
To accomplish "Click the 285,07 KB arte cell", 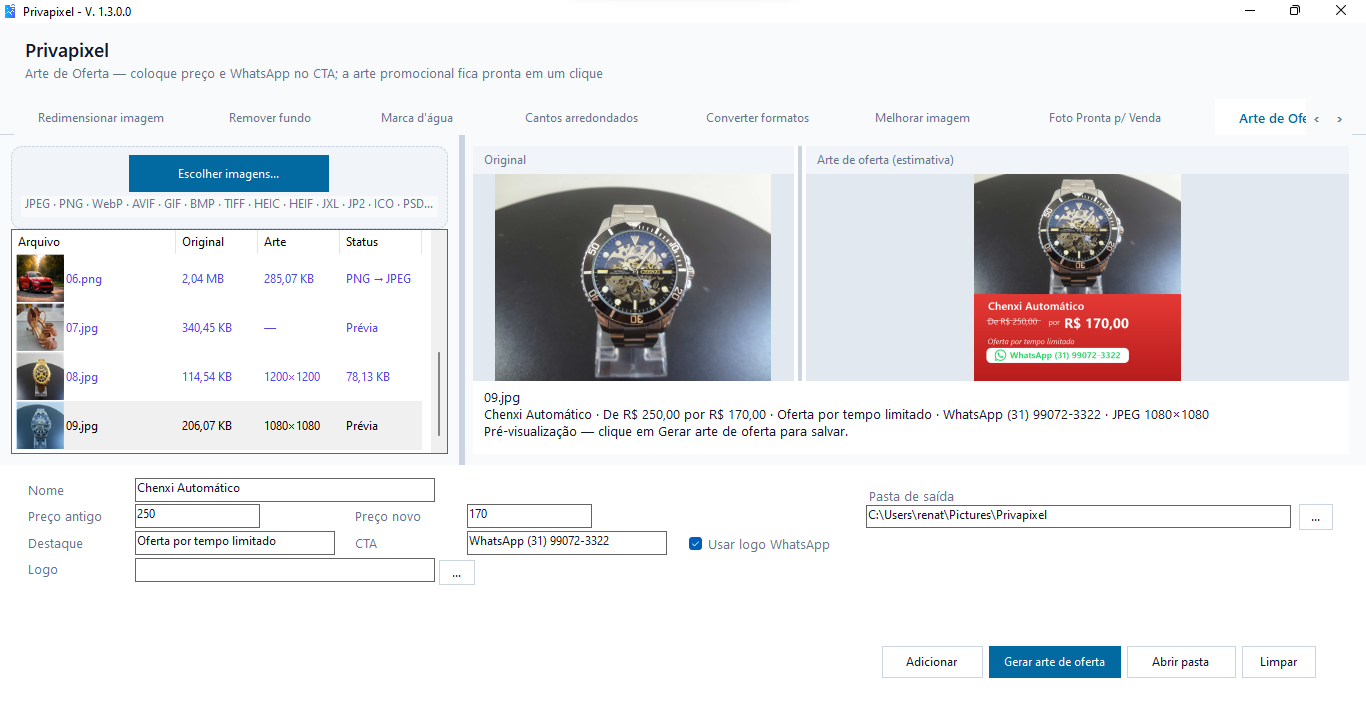I will click(289, 279).
